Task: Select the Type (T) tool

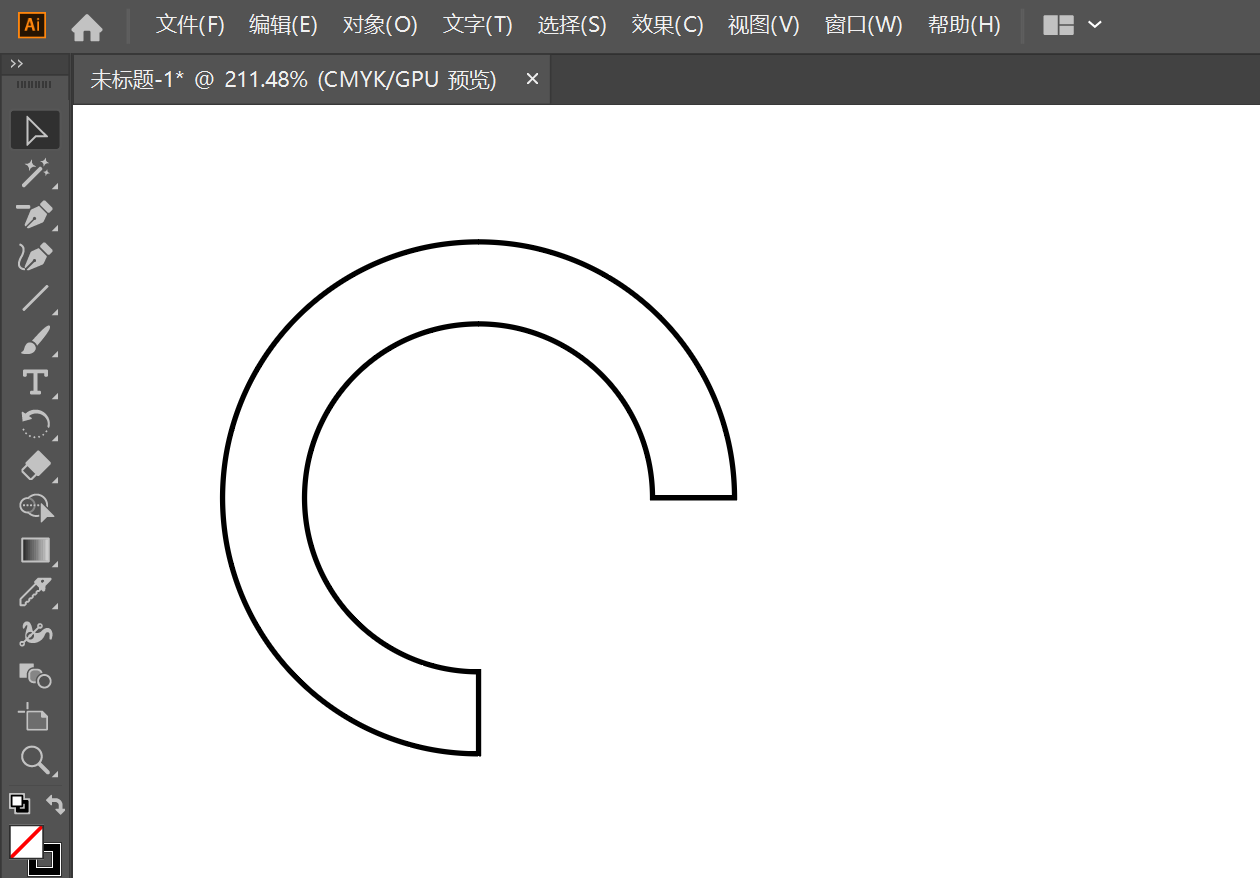Action: pos(35,382)
